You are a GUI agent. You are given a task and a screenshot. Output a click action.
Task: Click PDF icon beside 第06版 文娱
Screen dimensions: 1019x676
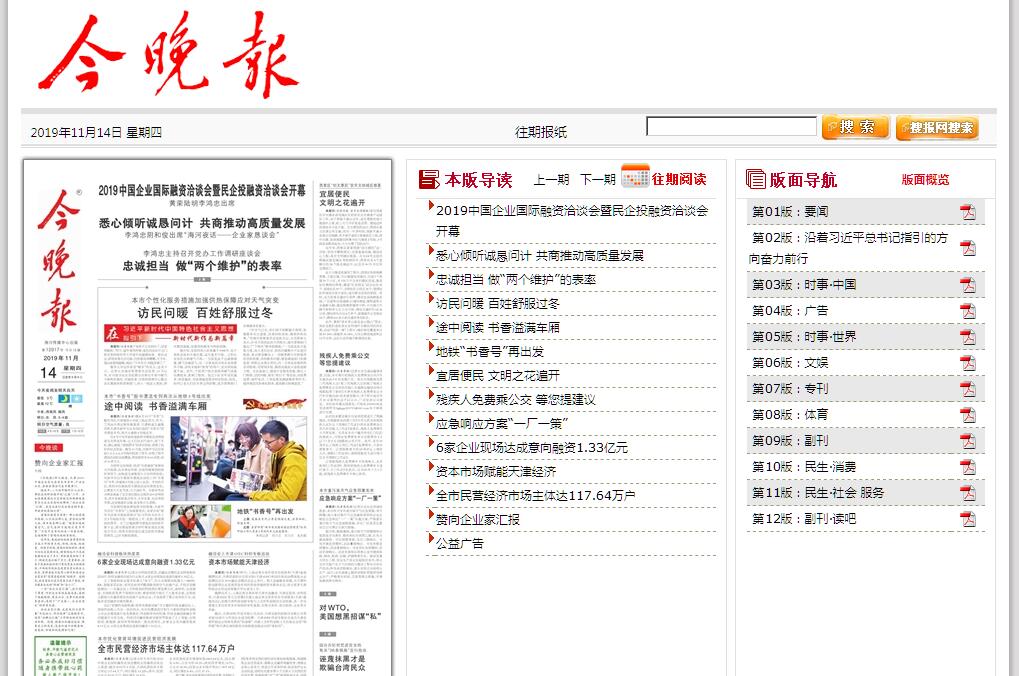tap(967, 363)
